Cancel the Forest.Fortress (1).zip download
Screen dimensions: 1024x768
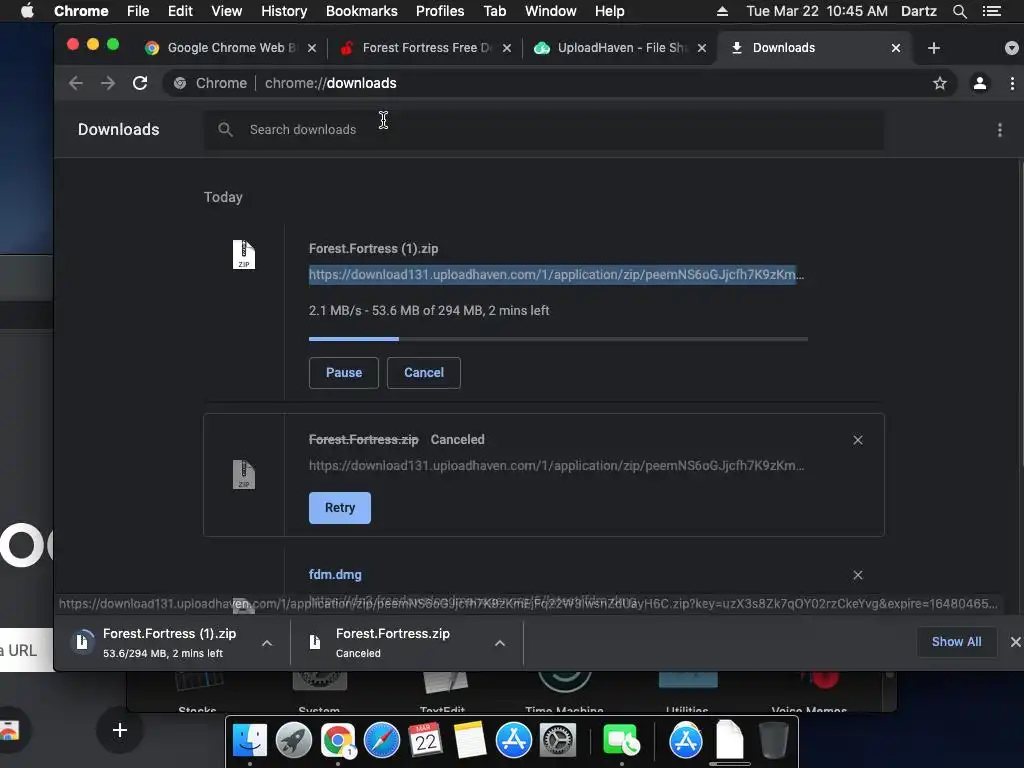pyautogui.click(x=424, y=373)
